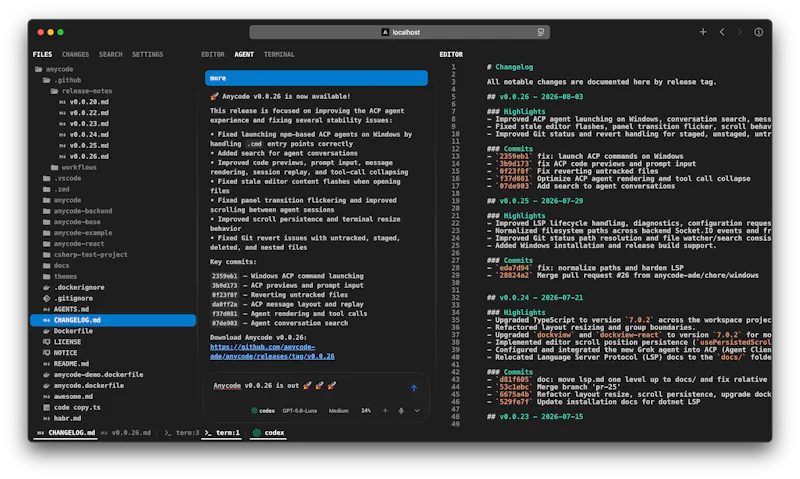Open the TERMINAL tab
The image size is (800, 479).
(x=279, y=55)
